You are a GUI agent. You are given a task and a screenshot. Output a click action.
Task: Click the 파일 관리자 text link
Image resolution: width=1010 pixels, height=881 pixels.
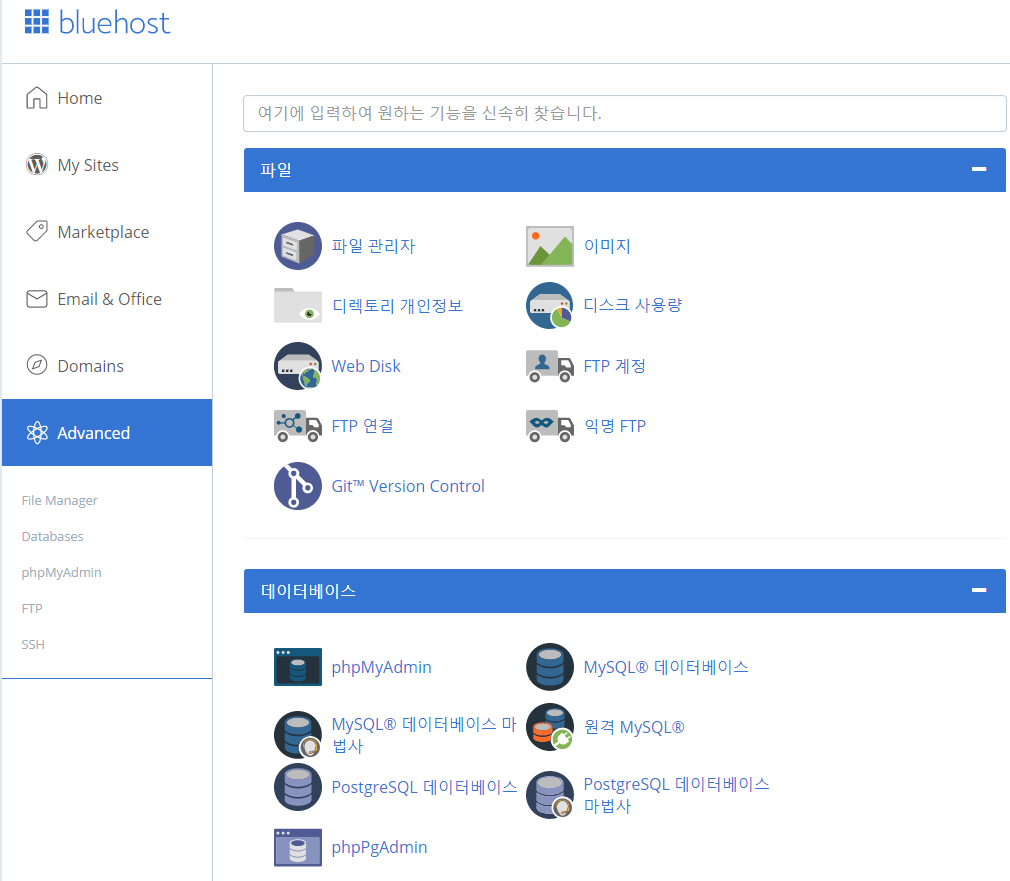373,246
